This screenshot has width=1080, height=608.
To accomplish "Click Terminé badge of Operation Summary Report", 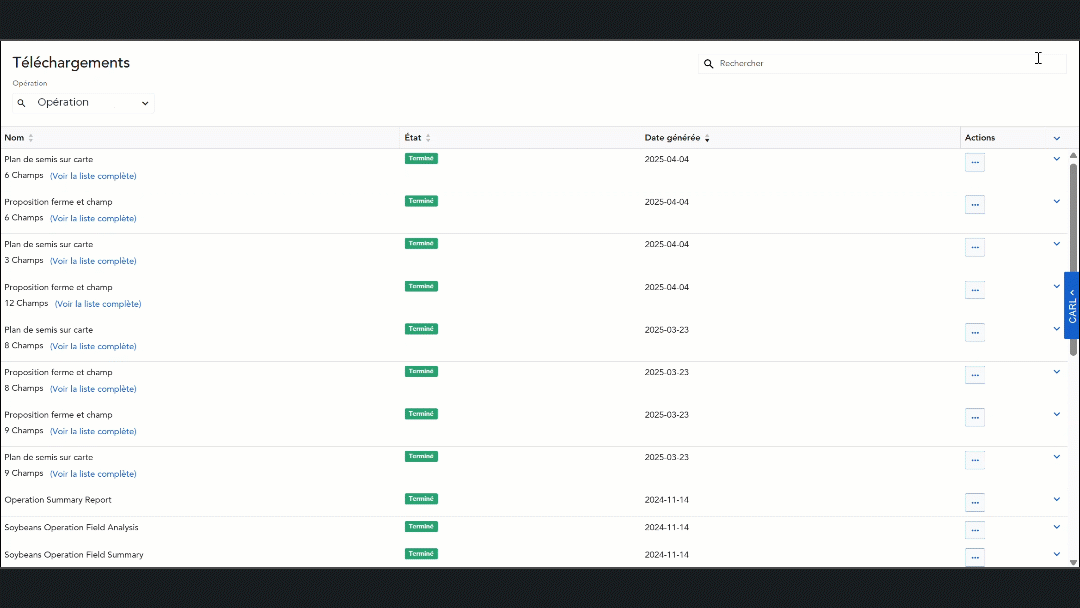I will click(421, 499).
